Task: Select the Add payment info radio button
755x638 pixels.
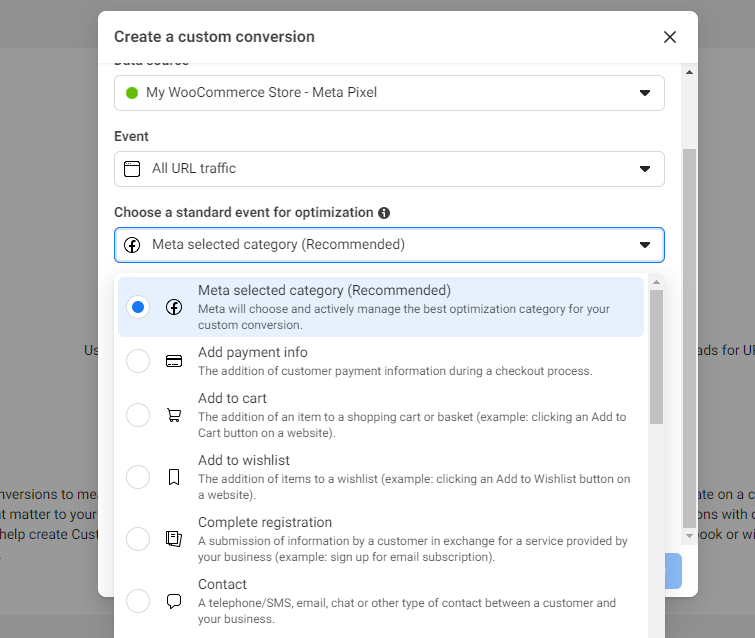Action: (138, 361)
